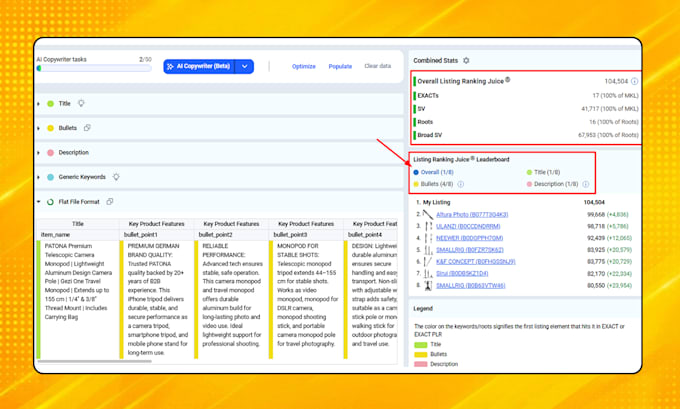Viewport: 680px width, 409px height.
Task: Click the Populate link
Action: click(x=340, y=66)
